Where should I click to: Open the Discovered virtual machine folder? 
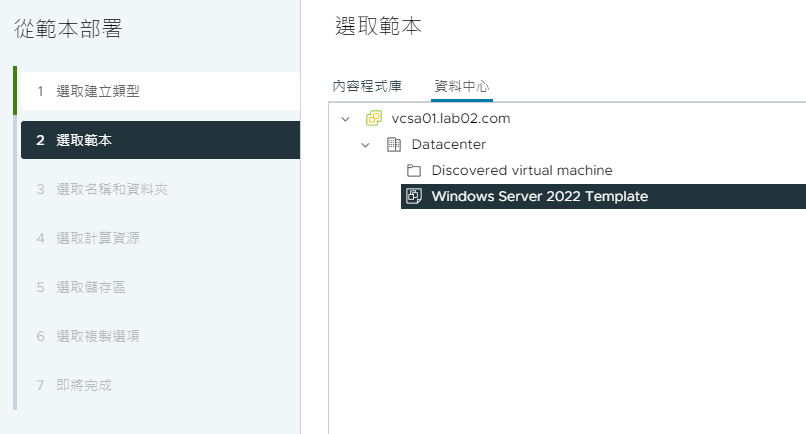coord(522,170)
